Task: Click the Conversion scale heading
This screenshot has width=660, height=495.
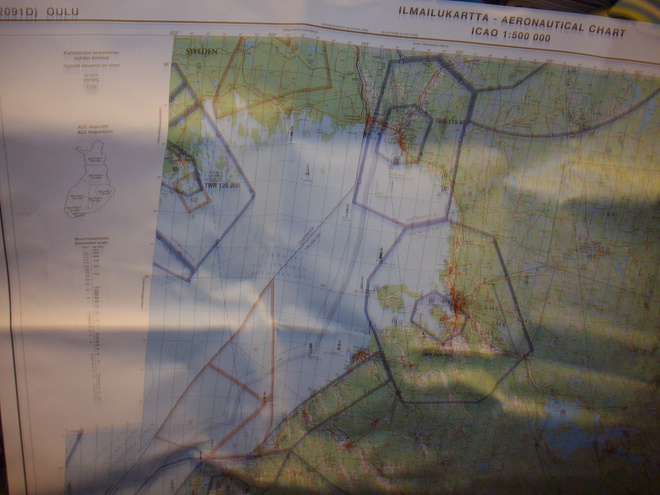Action: (91, 243)
